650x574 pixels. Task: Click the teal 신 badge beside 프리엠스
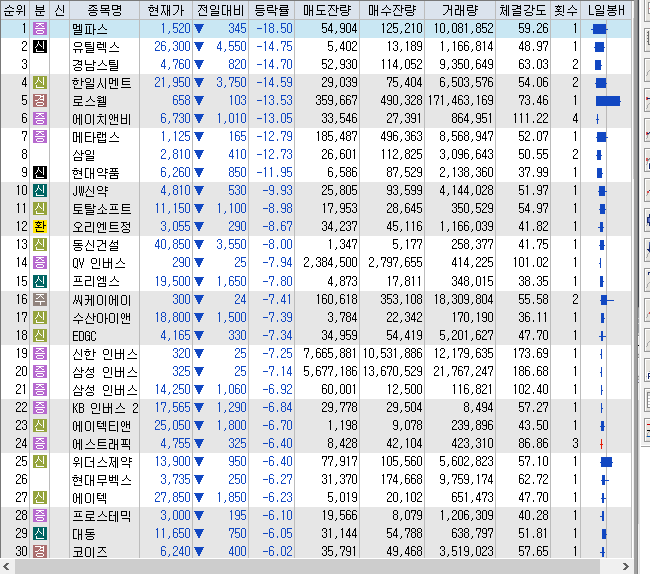coord(40,281)
